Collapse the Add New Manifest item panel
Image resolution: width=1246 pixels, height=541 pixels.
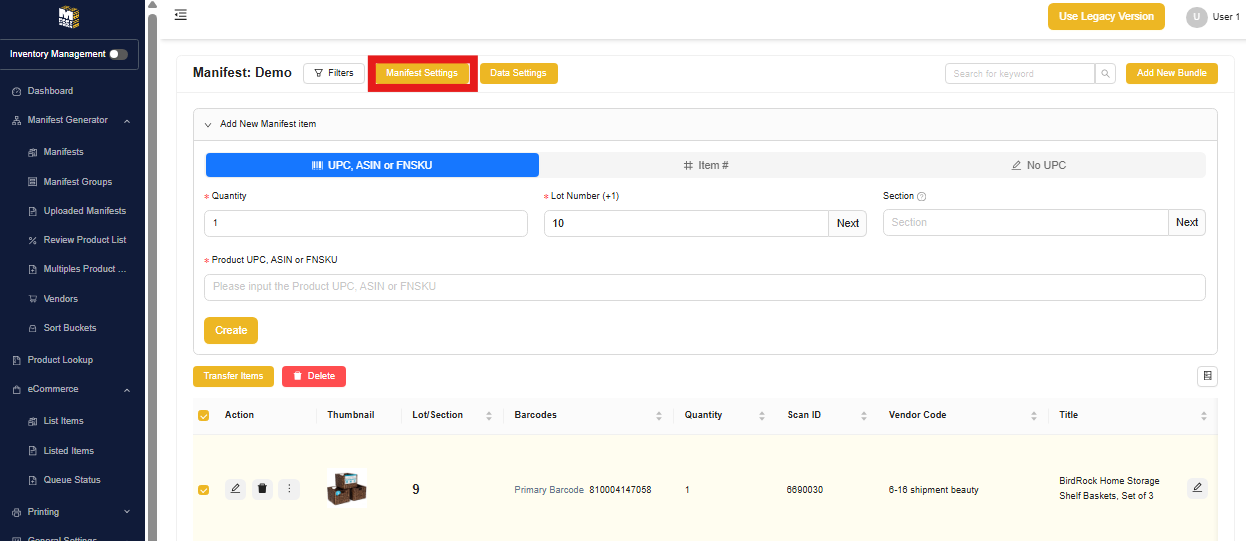[x=208, y=125]
